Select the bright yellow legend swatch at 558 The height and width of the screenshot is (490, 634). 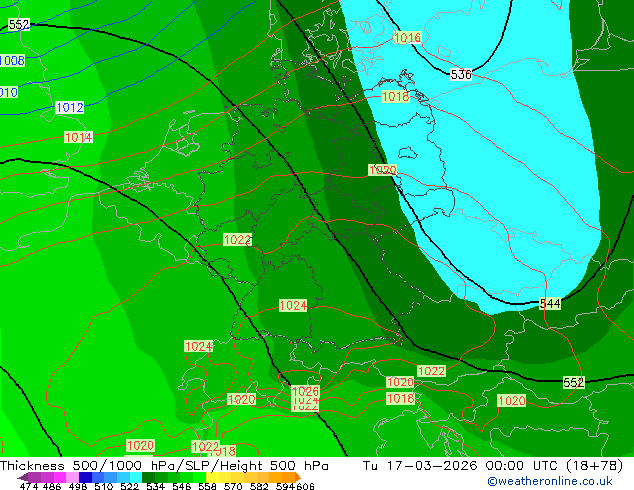pyautogui.click(x=212, y=477)
